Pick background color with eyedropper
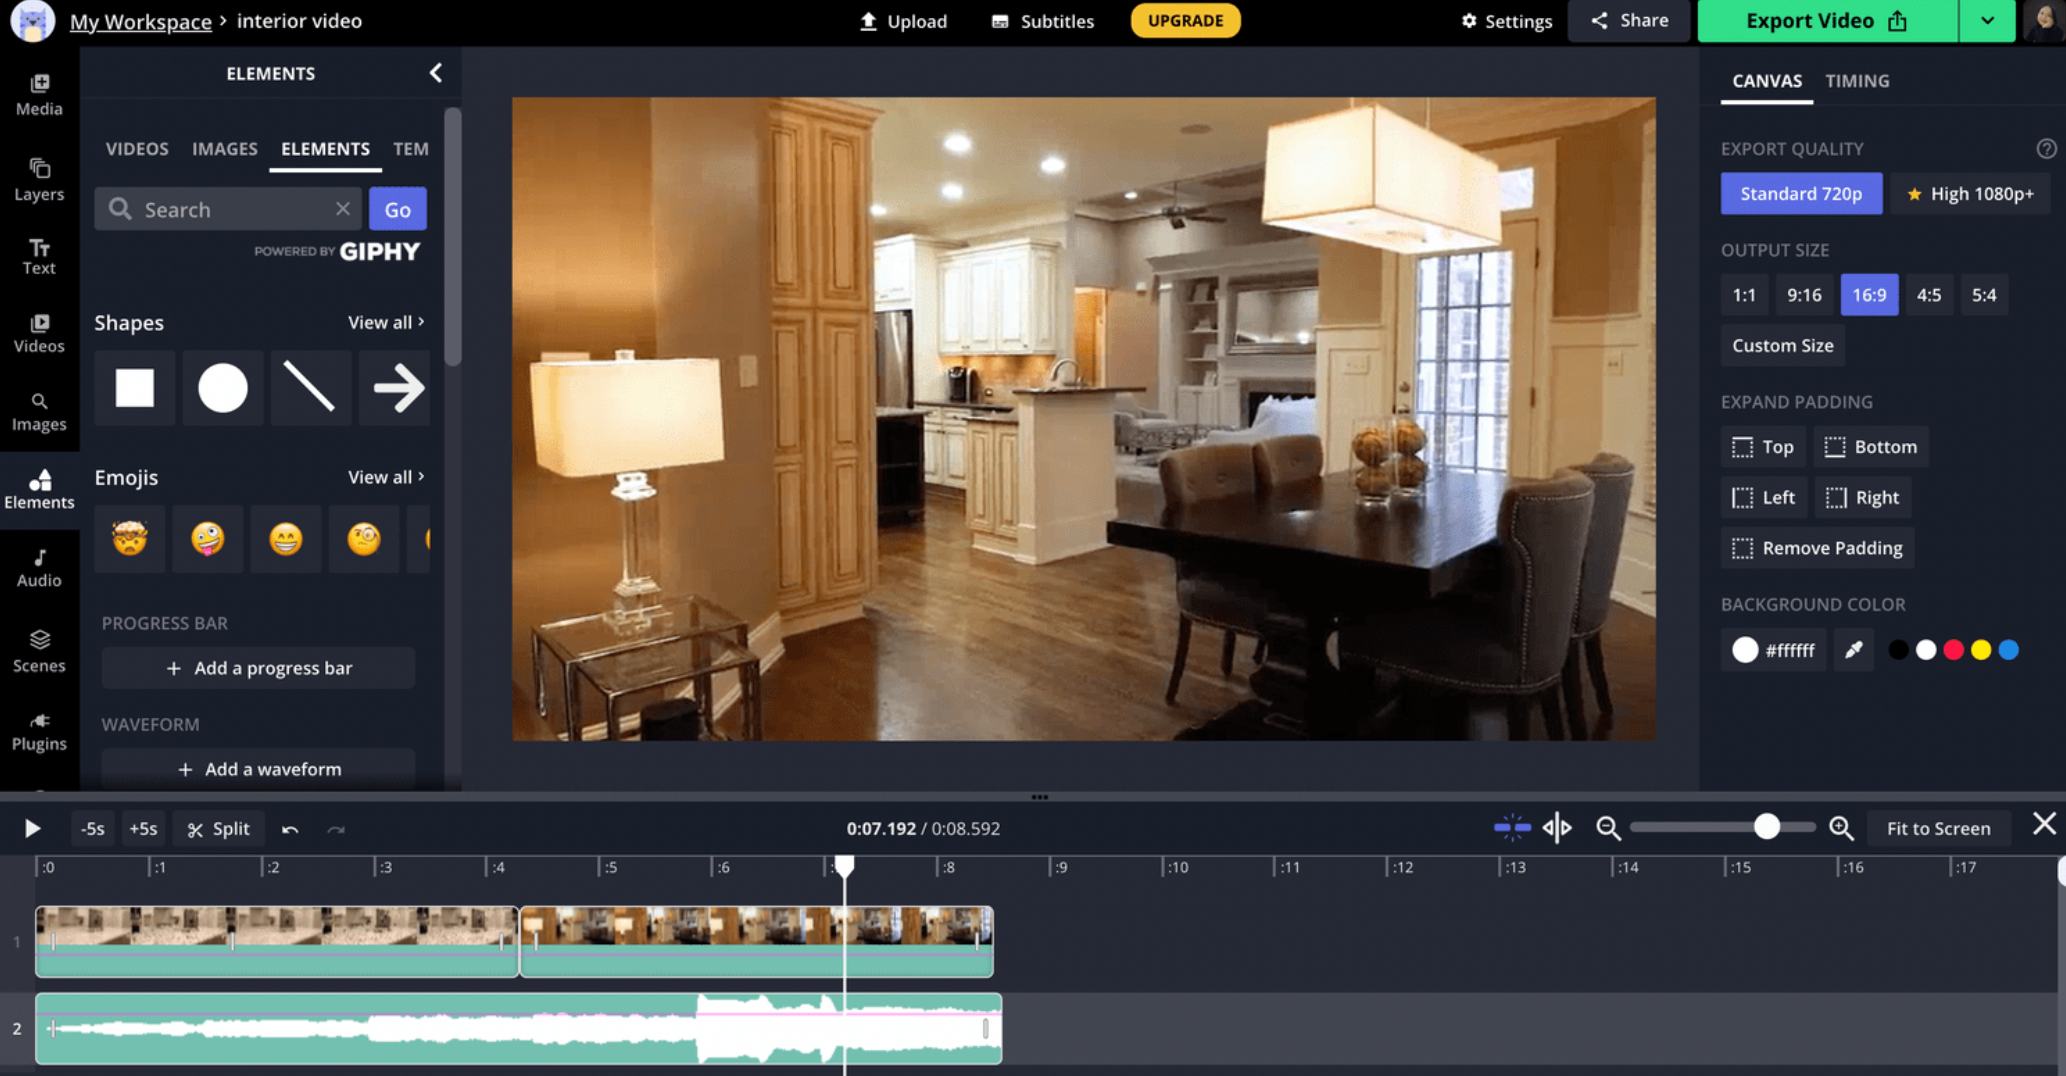This screenshot has height=1076, width=2066. click(1853, 650)
